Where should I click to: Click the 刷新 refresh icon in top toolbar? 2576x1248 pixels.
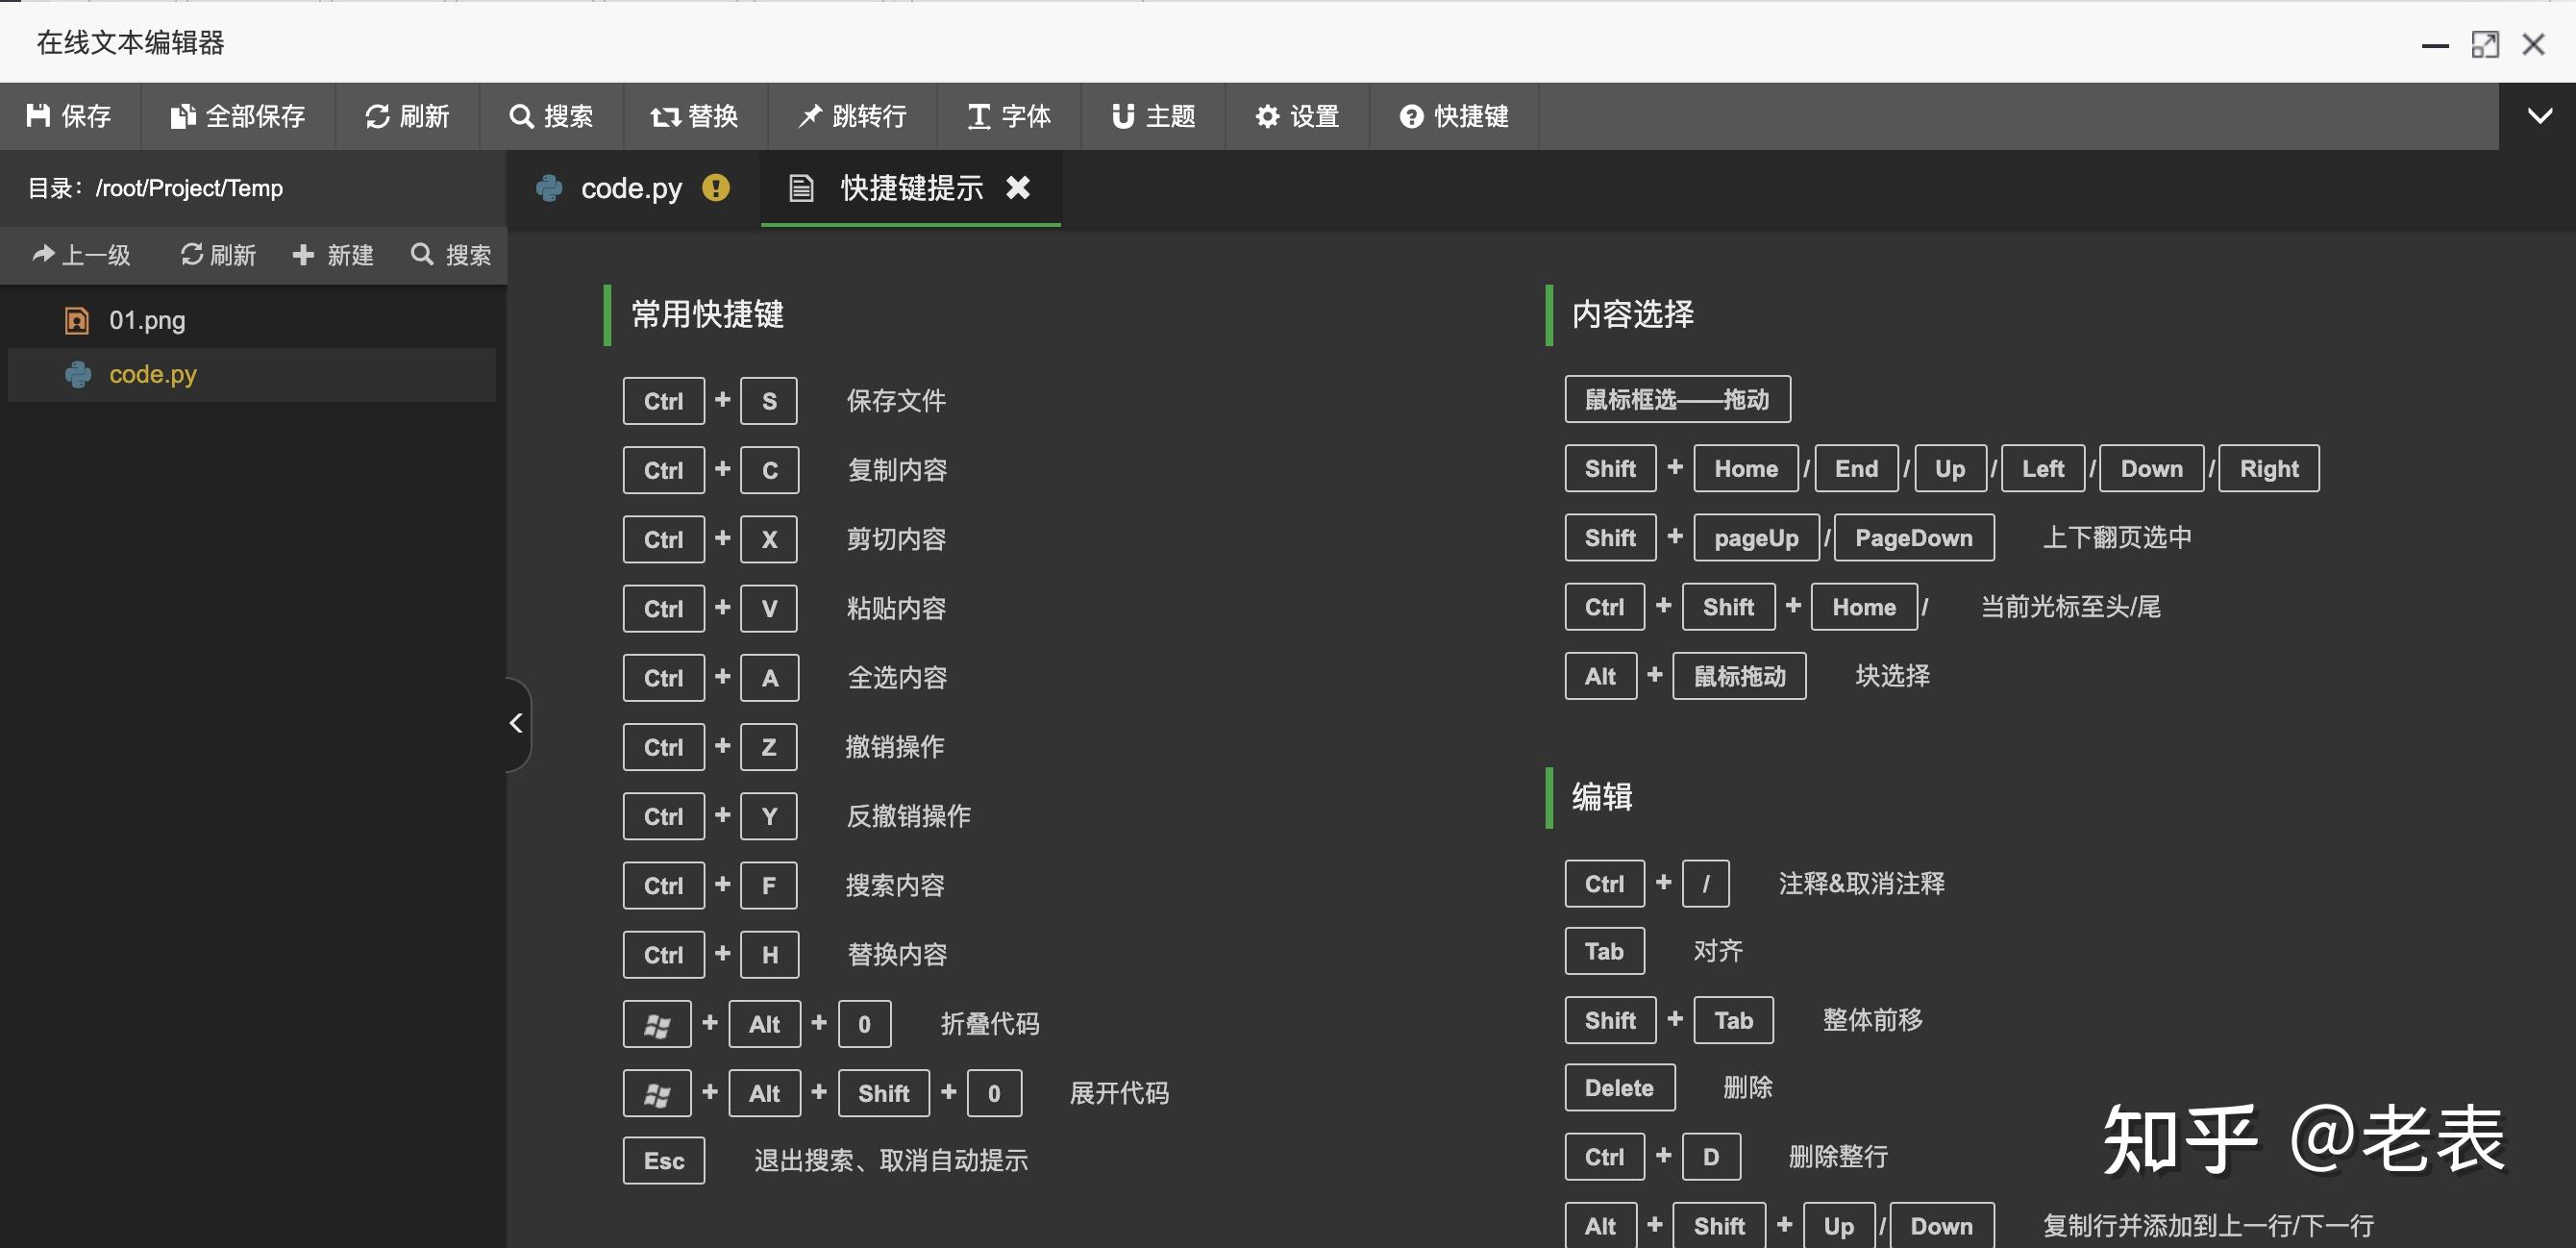click(376, 116)
